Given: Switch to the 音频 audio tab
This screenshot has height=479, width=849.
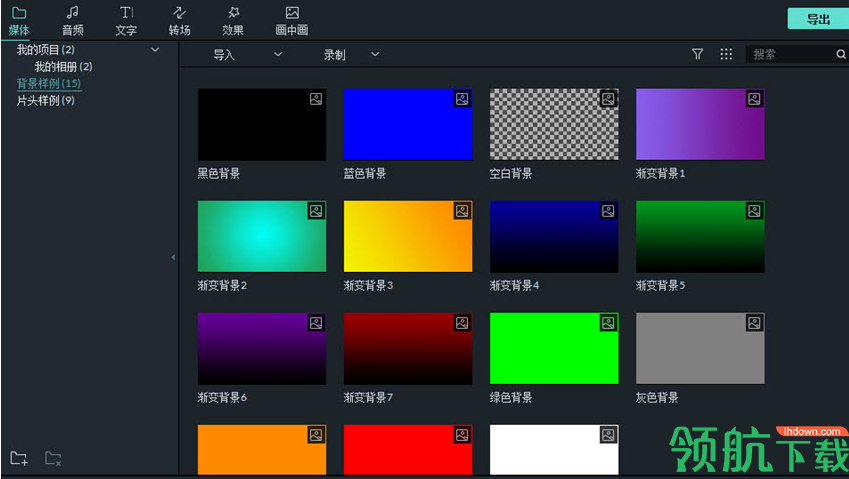Looking at the screenshot, I should (x=73, y=21).
